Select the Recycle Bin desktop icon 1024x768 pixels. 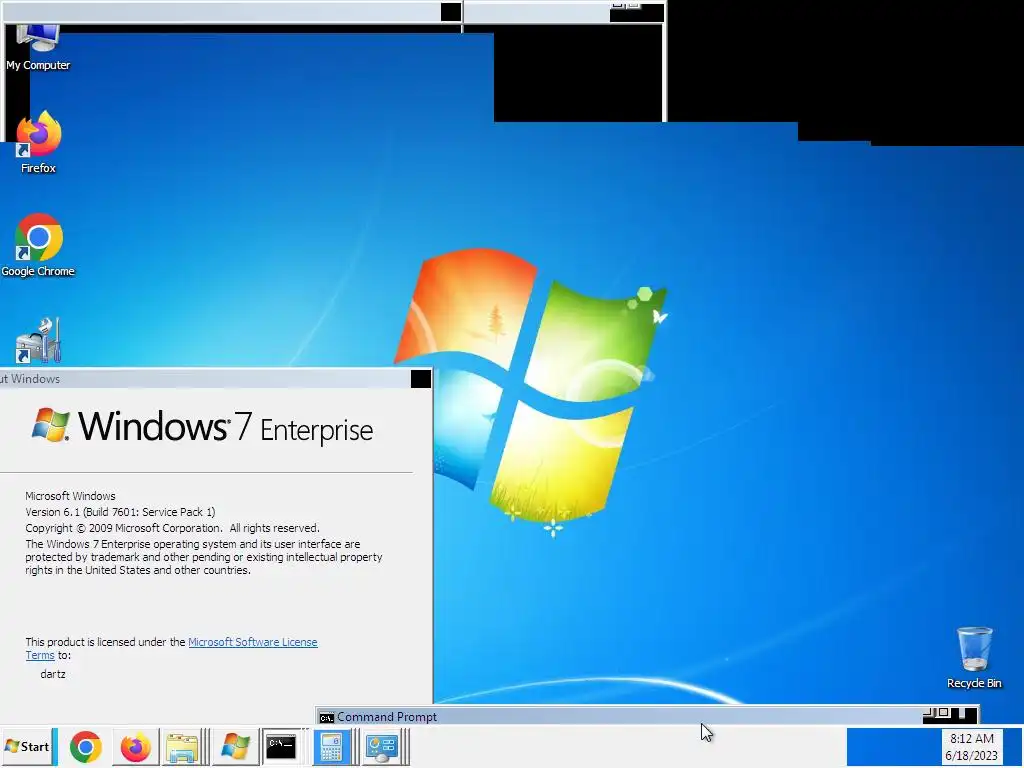(x=974, y=658)
